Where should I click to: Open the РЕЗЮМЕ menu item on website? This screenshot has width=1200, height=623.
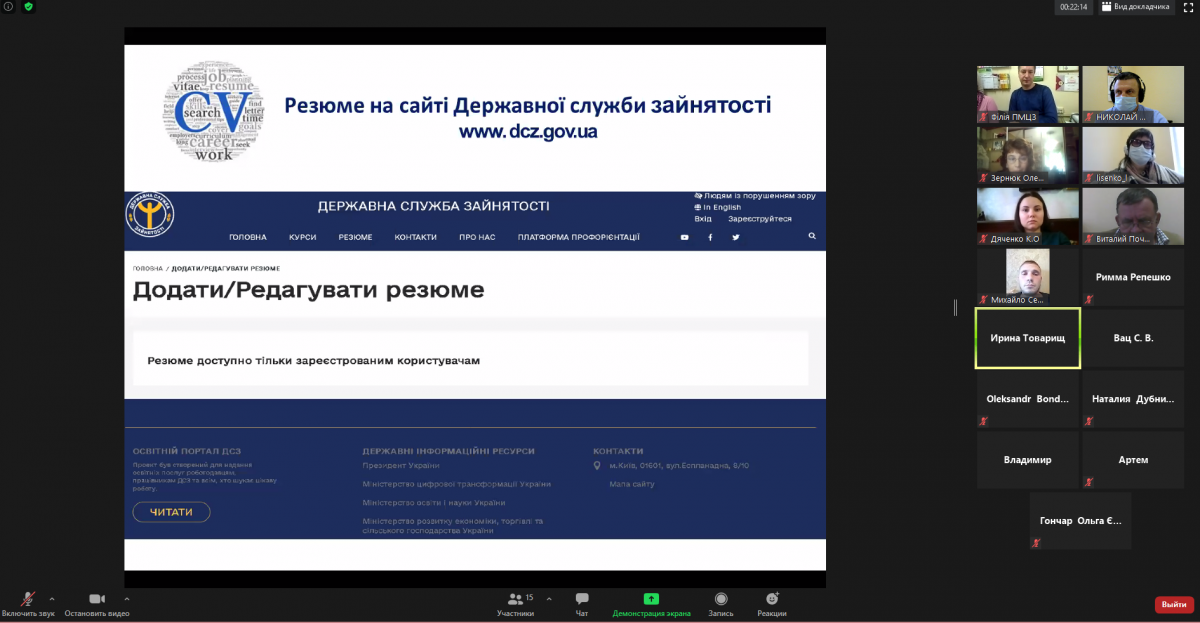(x=355, y=237)
